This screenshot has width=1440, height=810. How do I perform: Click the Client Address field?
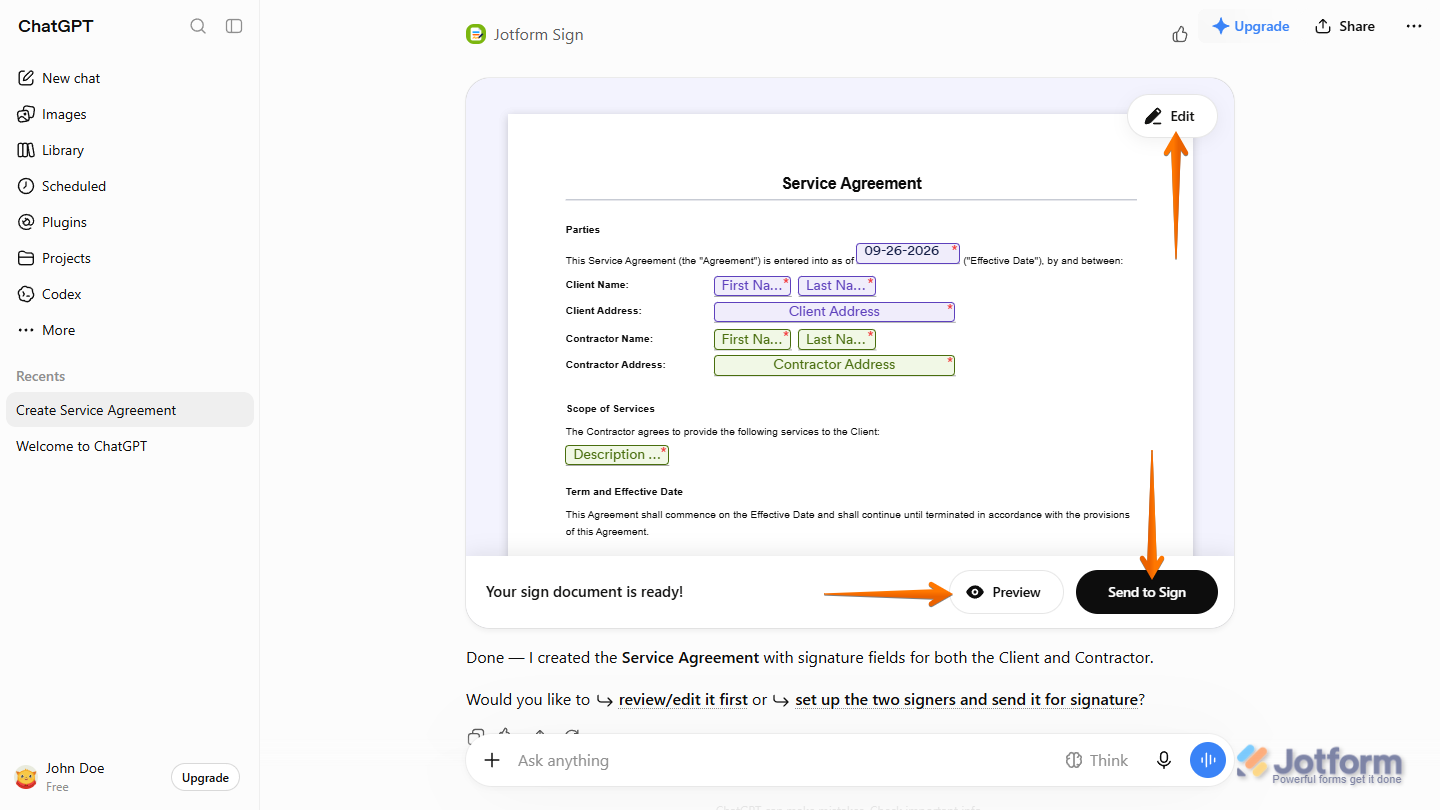click(x=834, y=312)
